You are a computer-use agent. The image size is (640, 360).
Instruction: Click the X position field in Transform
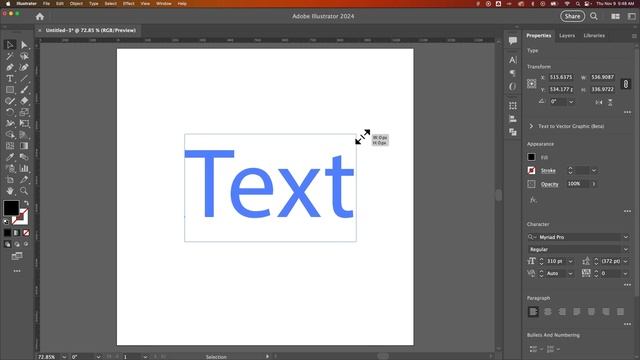561,77
